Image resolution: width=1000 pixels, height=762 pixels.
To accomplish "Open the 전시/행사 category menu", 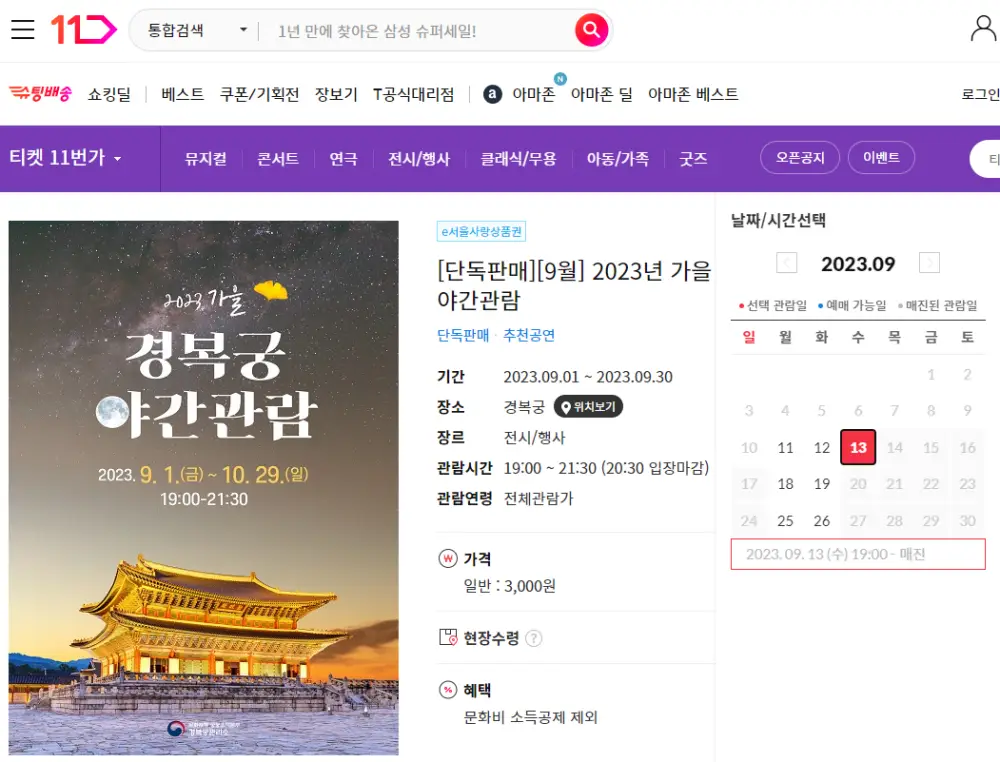I will (419, 160).
